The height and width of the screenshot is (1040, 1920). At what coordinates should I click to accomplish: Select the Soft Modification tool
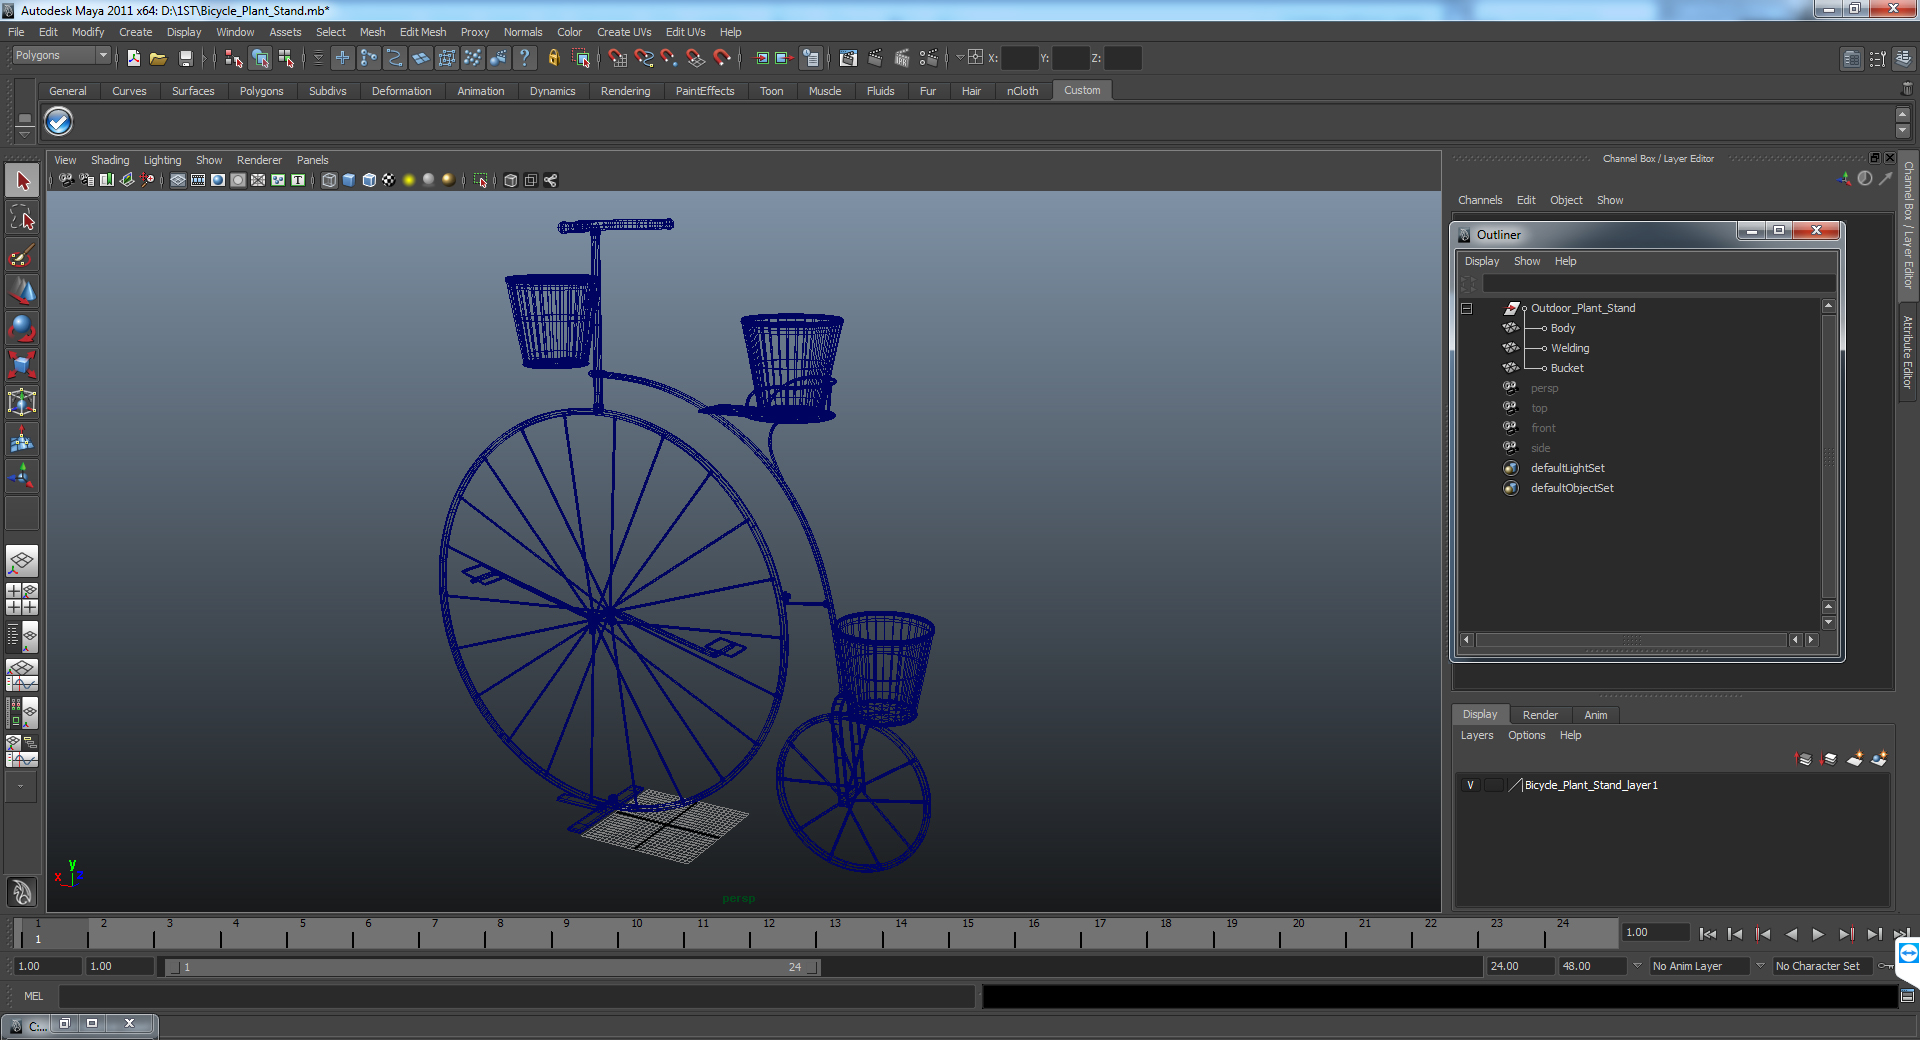(22, 440)
